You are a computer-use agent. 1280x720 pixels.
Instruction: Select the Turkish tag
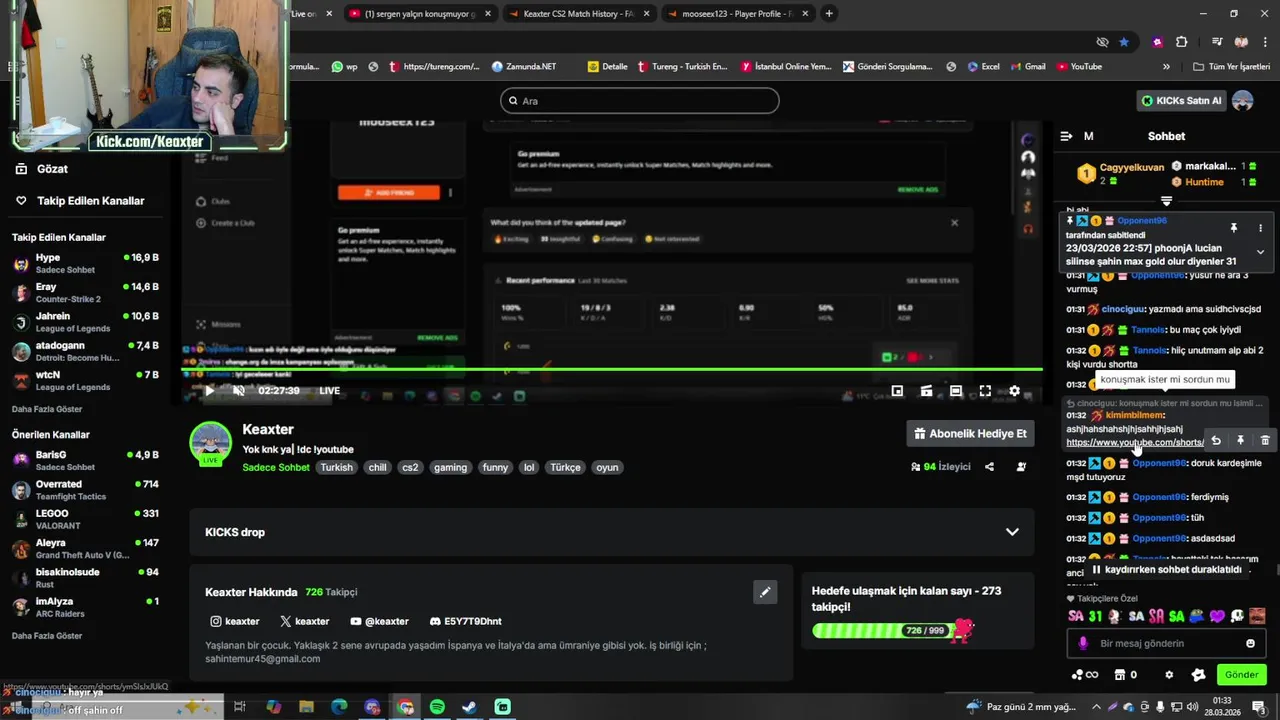tap(336, 468)
